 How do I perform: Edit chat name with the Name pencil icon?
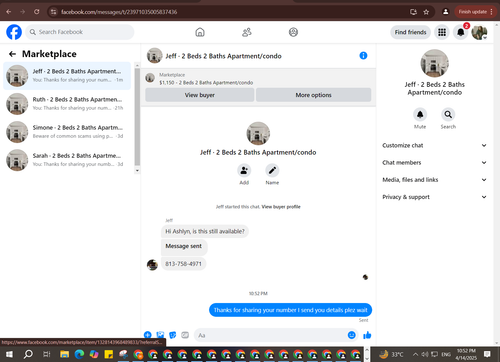pyautogui.click(x=272, y=170)
